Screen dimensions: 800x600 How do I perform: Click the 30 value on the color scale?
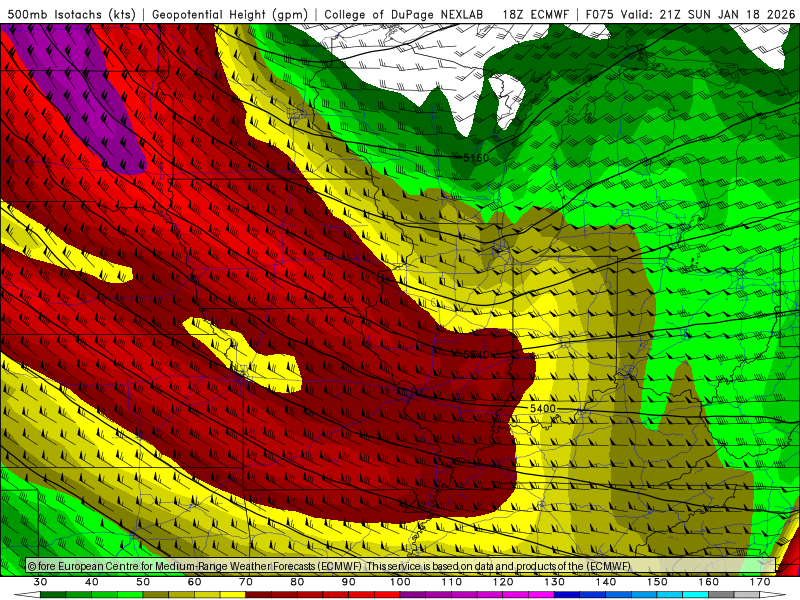click(41, 582)
